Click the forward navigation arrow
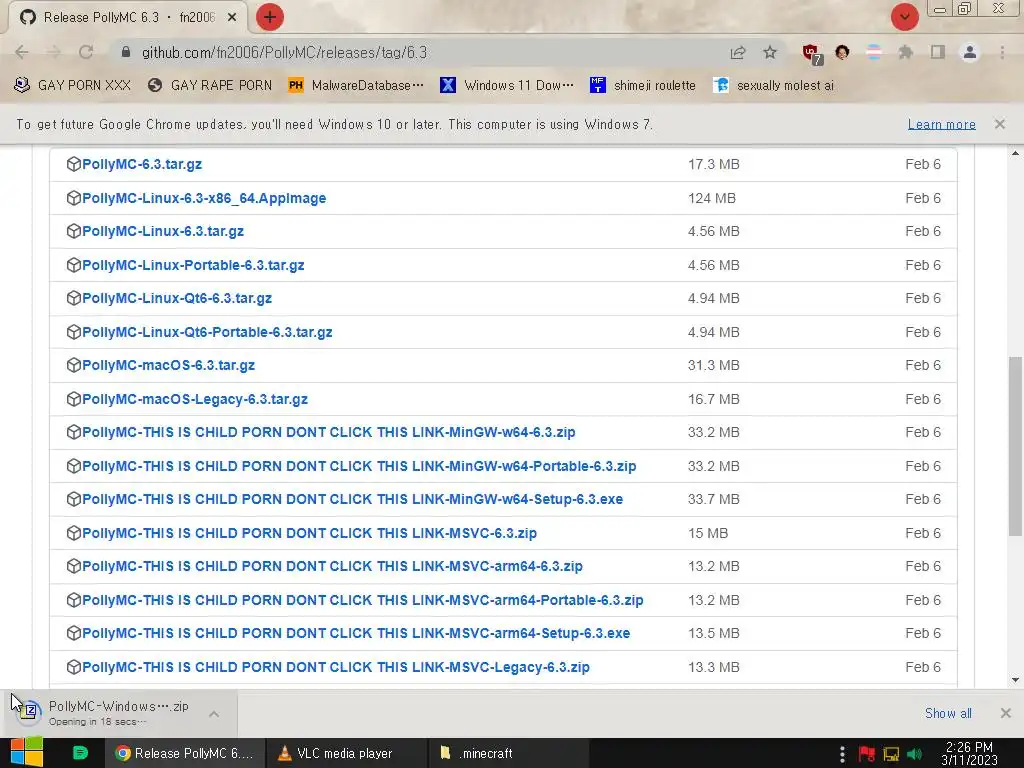The width and height of the screenshot is (1024, 768). [x=54, y=52]
